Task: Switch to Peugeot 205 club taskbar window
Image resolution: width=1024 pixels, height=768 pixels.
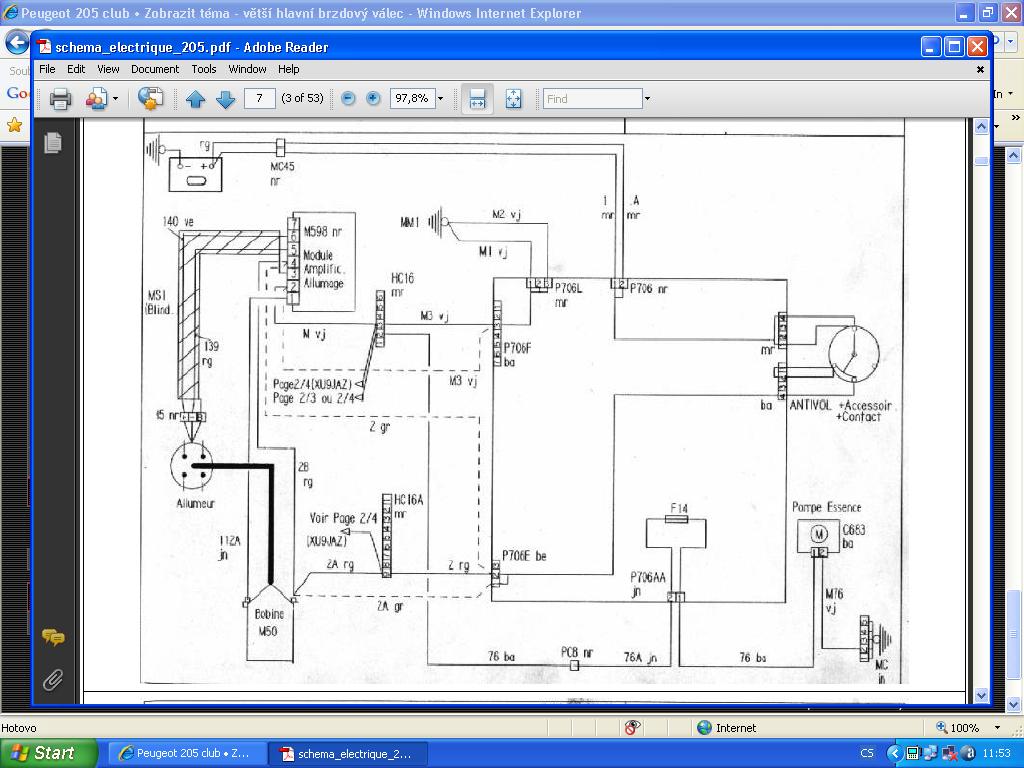Action: [x=184, y=753]
